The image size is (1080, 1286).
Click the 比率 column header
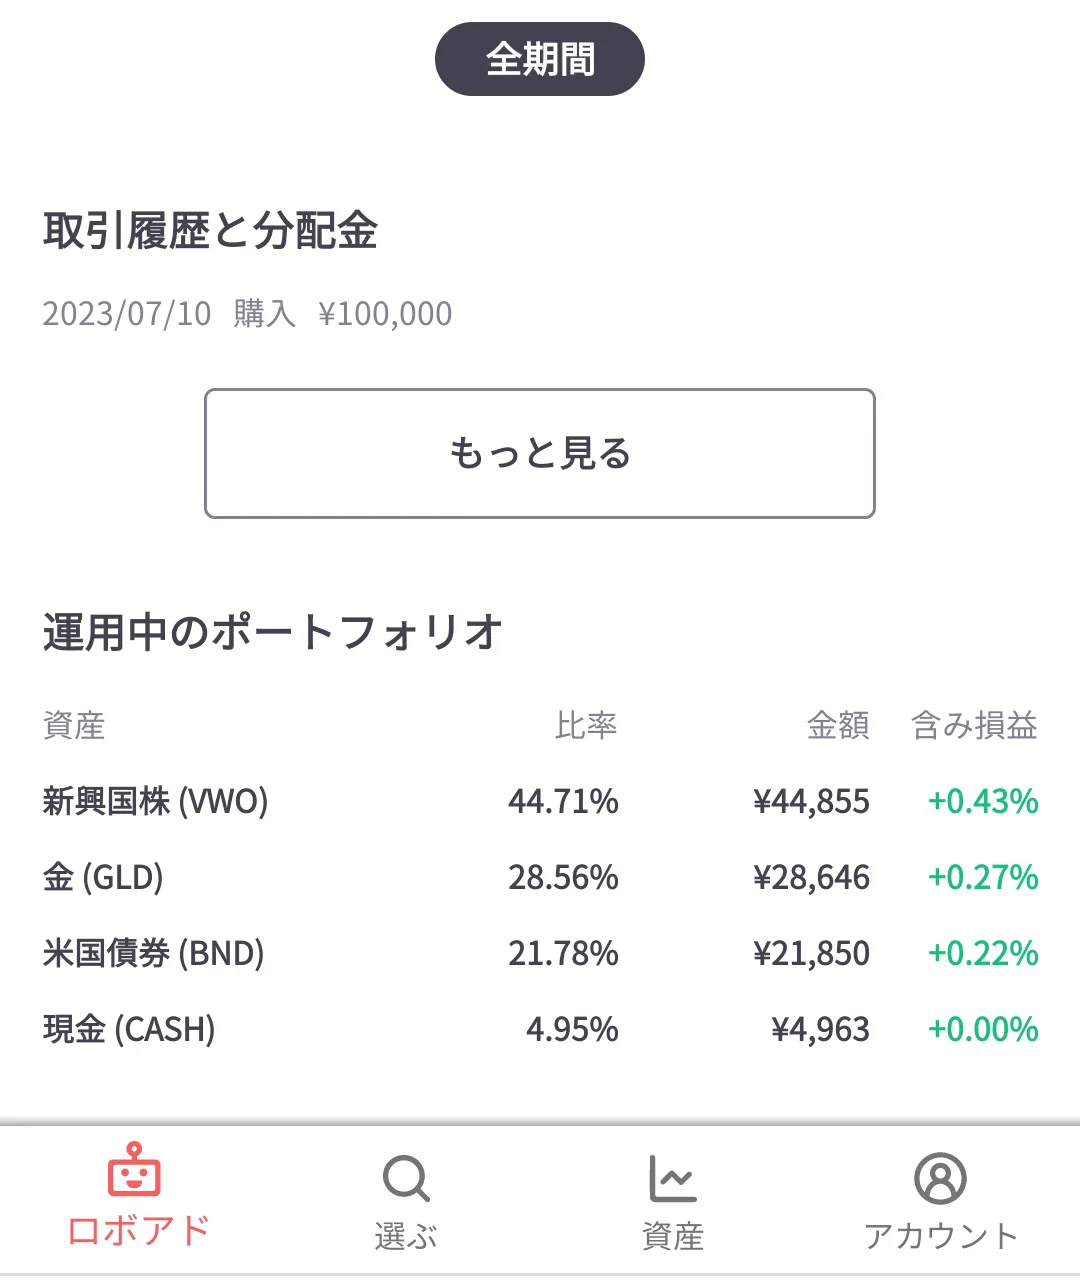(x=586, y=725)
